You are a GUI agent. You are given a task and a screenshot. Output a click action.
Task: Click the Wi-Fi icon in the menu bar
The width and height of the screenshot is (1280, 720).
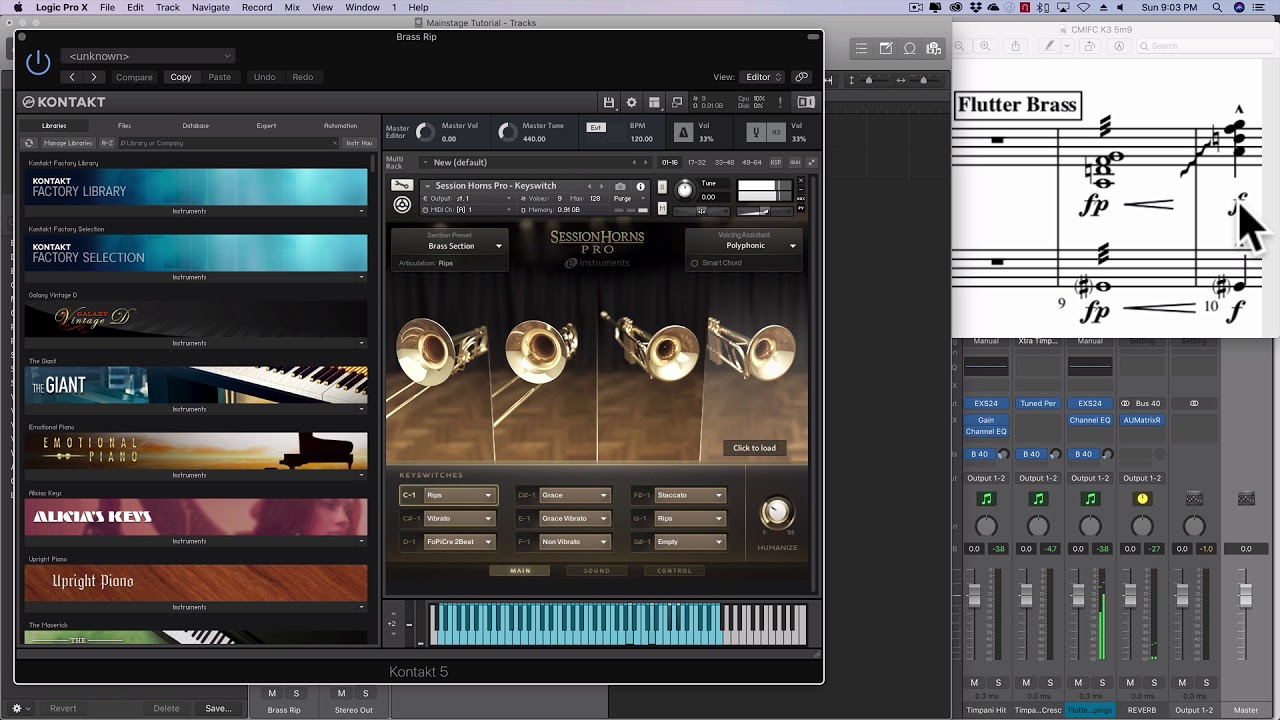tap(1083, 7)
